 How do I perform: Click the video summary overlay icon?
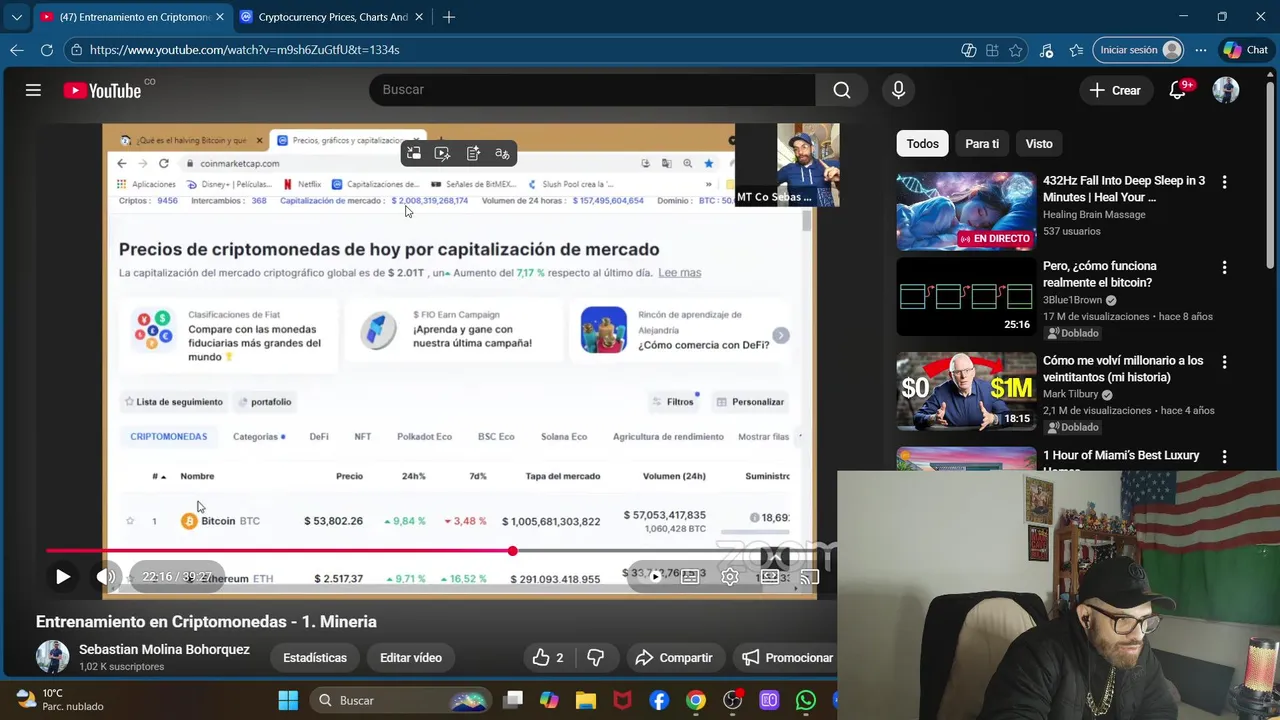pos(473,153)
